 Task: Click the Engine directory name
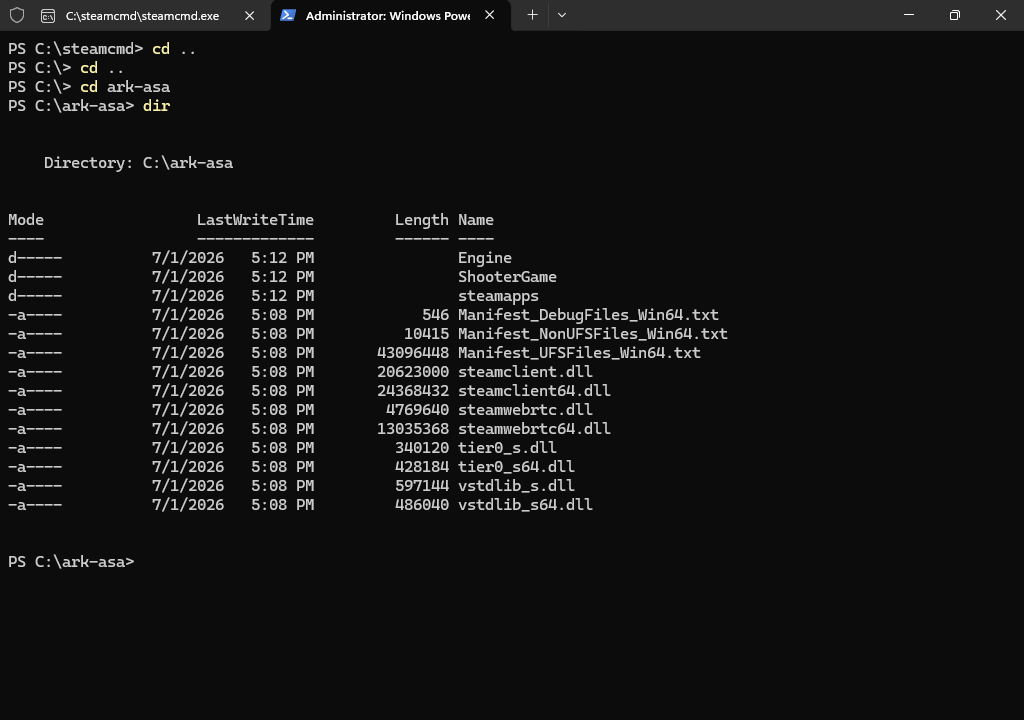click(485, 258)
